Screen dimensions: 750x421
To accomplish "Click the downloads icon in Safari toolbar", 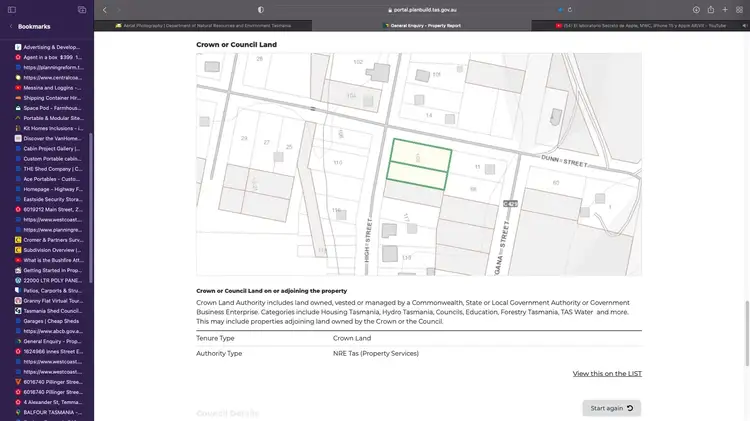I will 696,9.
